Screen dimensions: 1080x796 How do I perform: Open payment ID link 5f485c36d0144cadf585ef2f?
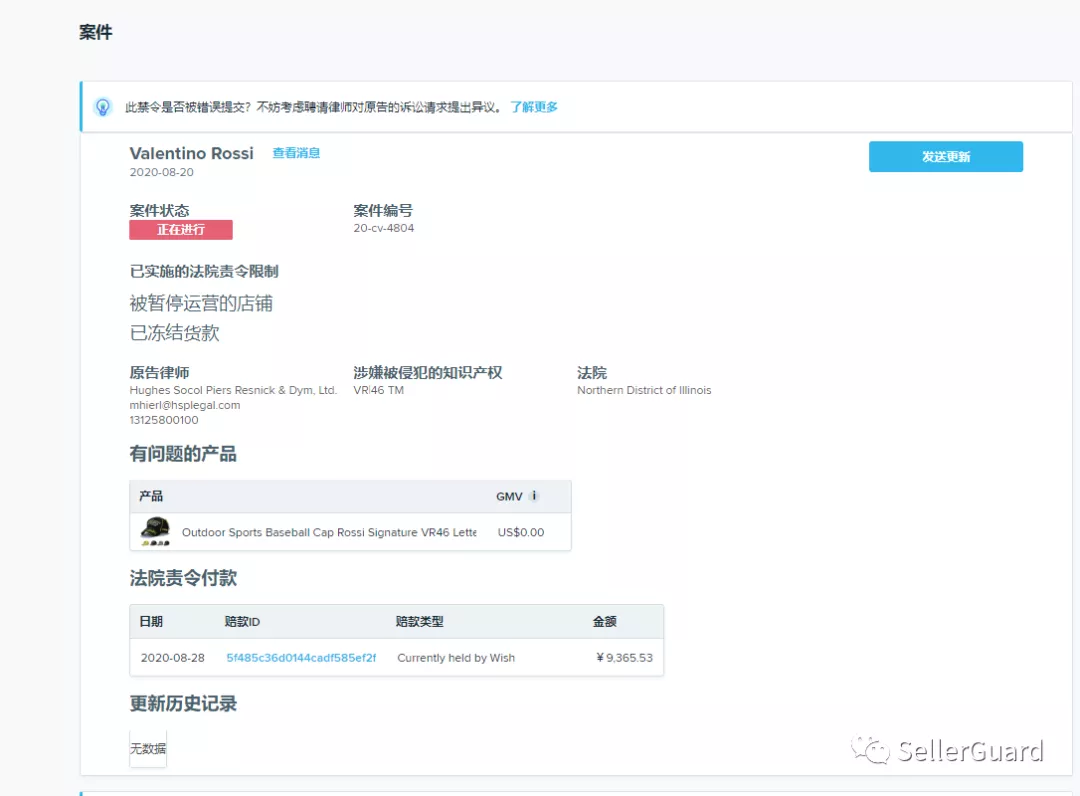[x=303, y=658]
